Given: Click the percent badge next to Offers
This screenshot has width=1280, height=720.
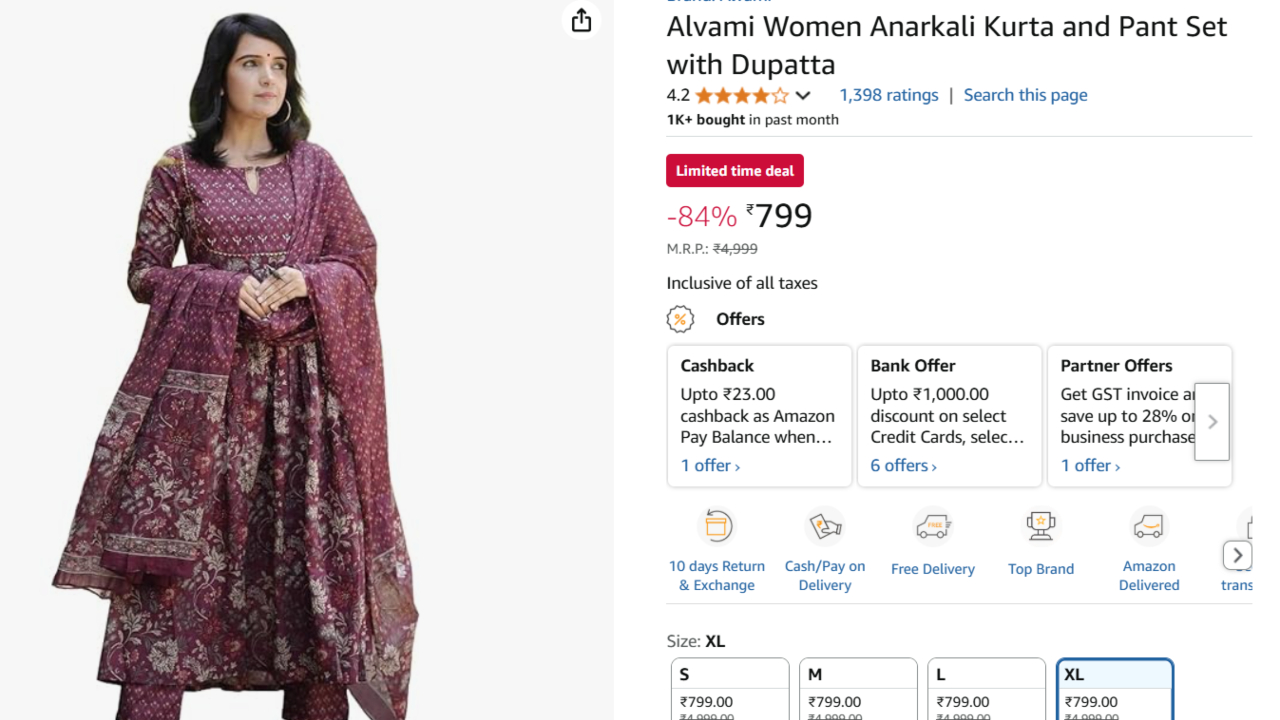Looking at the screenshot, I should pyautogui.click(x=681, y=318).
